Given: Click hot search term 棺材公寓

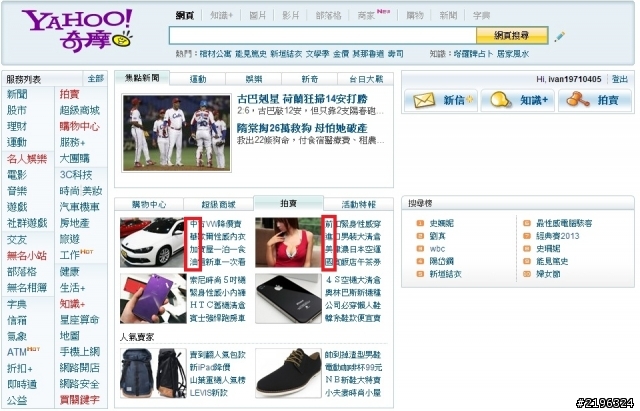Looking at the screenshot, I should [215, 54].
